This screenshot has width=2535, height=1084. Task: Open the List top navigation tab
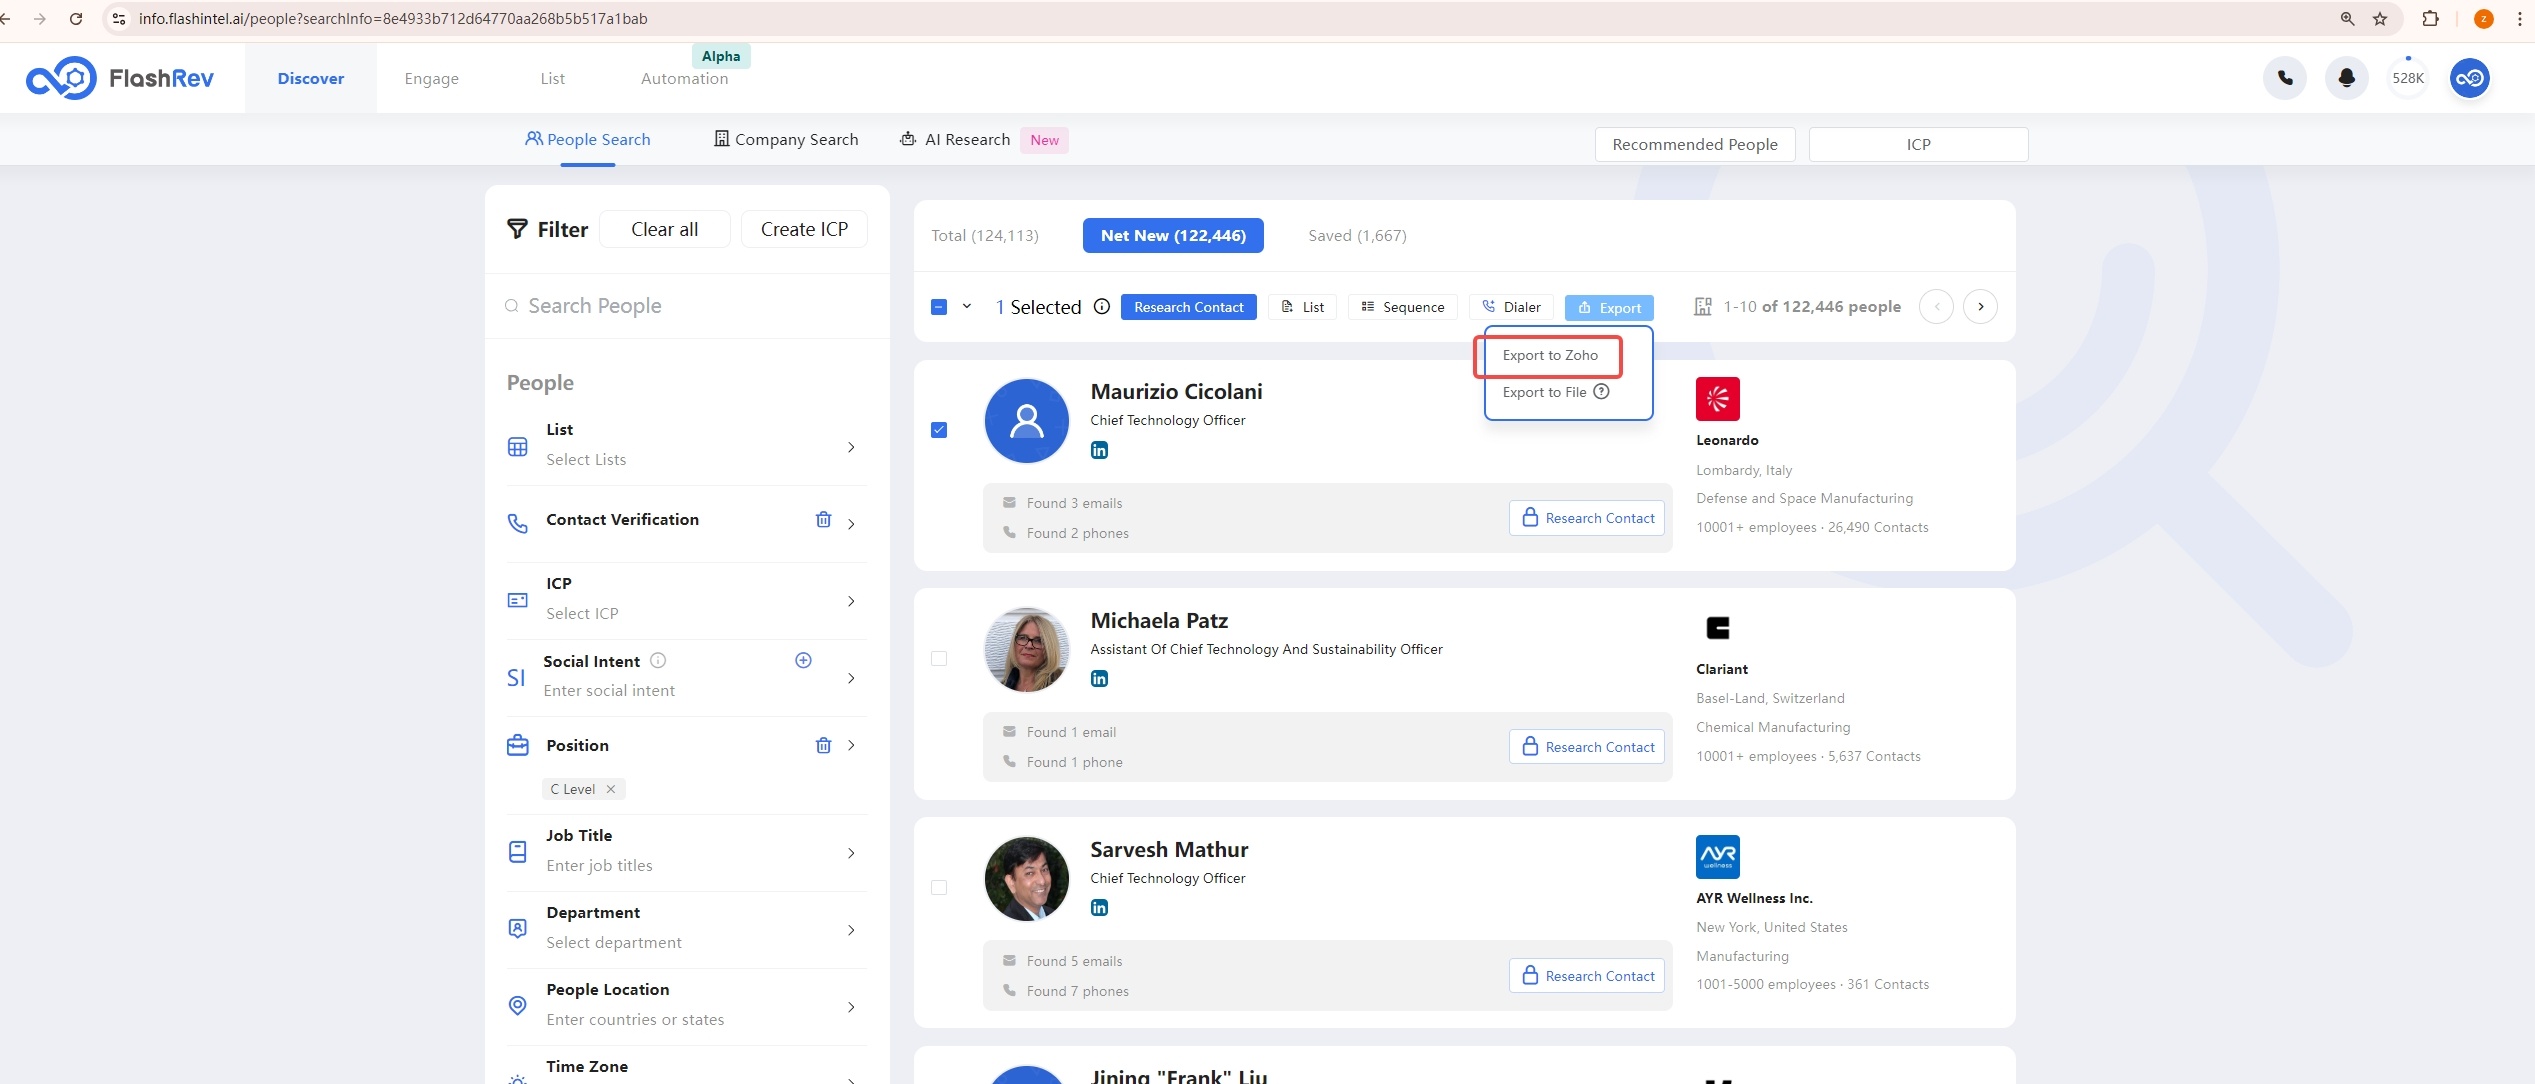coord(552,78)
